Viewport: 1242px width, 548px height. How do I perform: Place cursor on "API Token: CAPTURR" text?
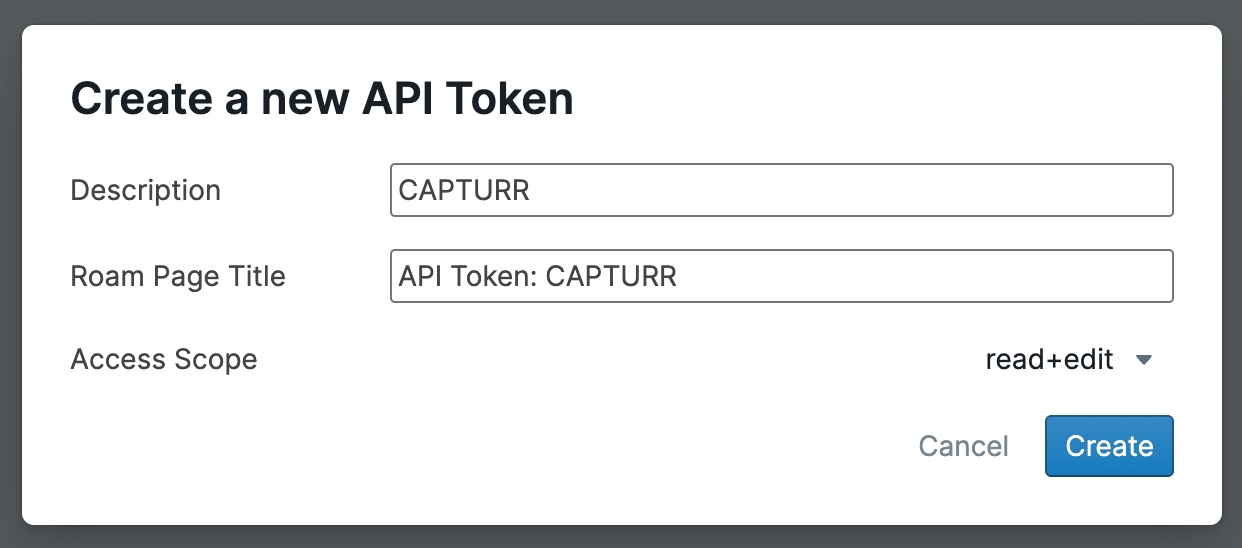pyautogui.click(x=538, y=276)
